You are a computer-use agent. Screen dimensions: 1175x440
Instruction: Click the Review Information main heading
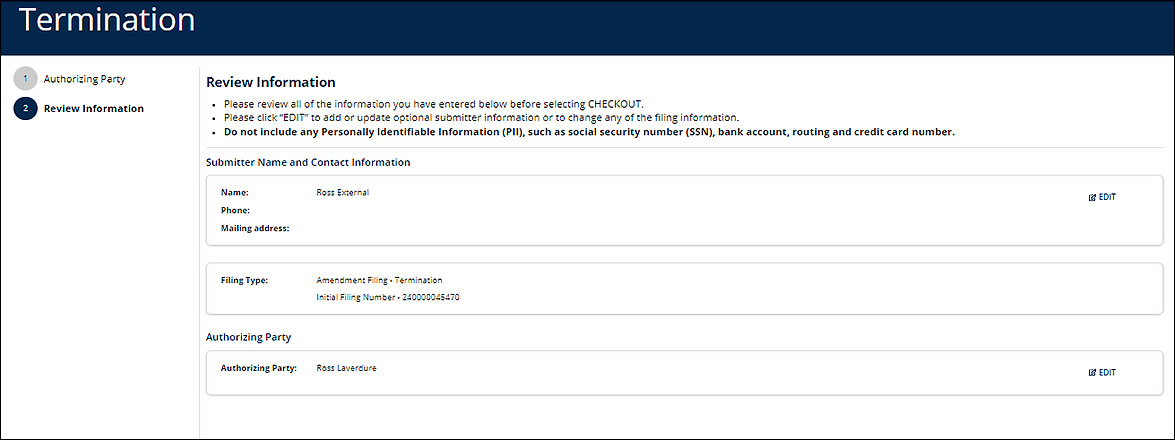270,82
